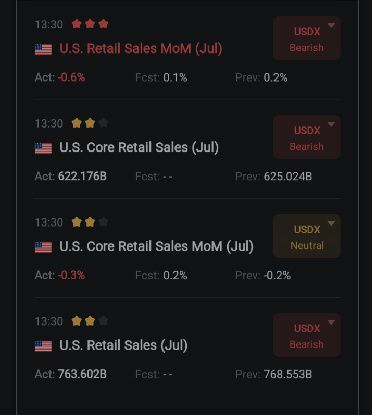Click the -0.6% actual value

pyautogui.click(x=71, y=77)
